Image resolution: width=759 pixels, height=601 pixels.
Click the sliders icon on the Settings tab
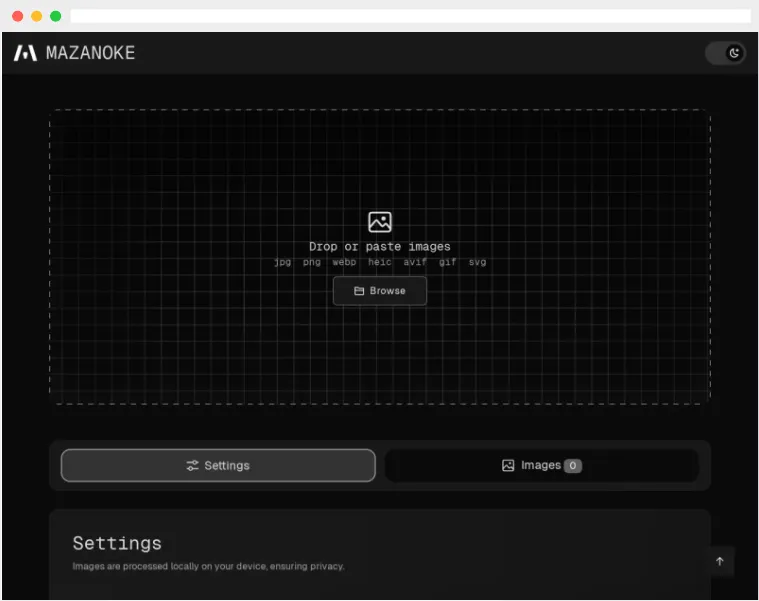tap(192, 466)
